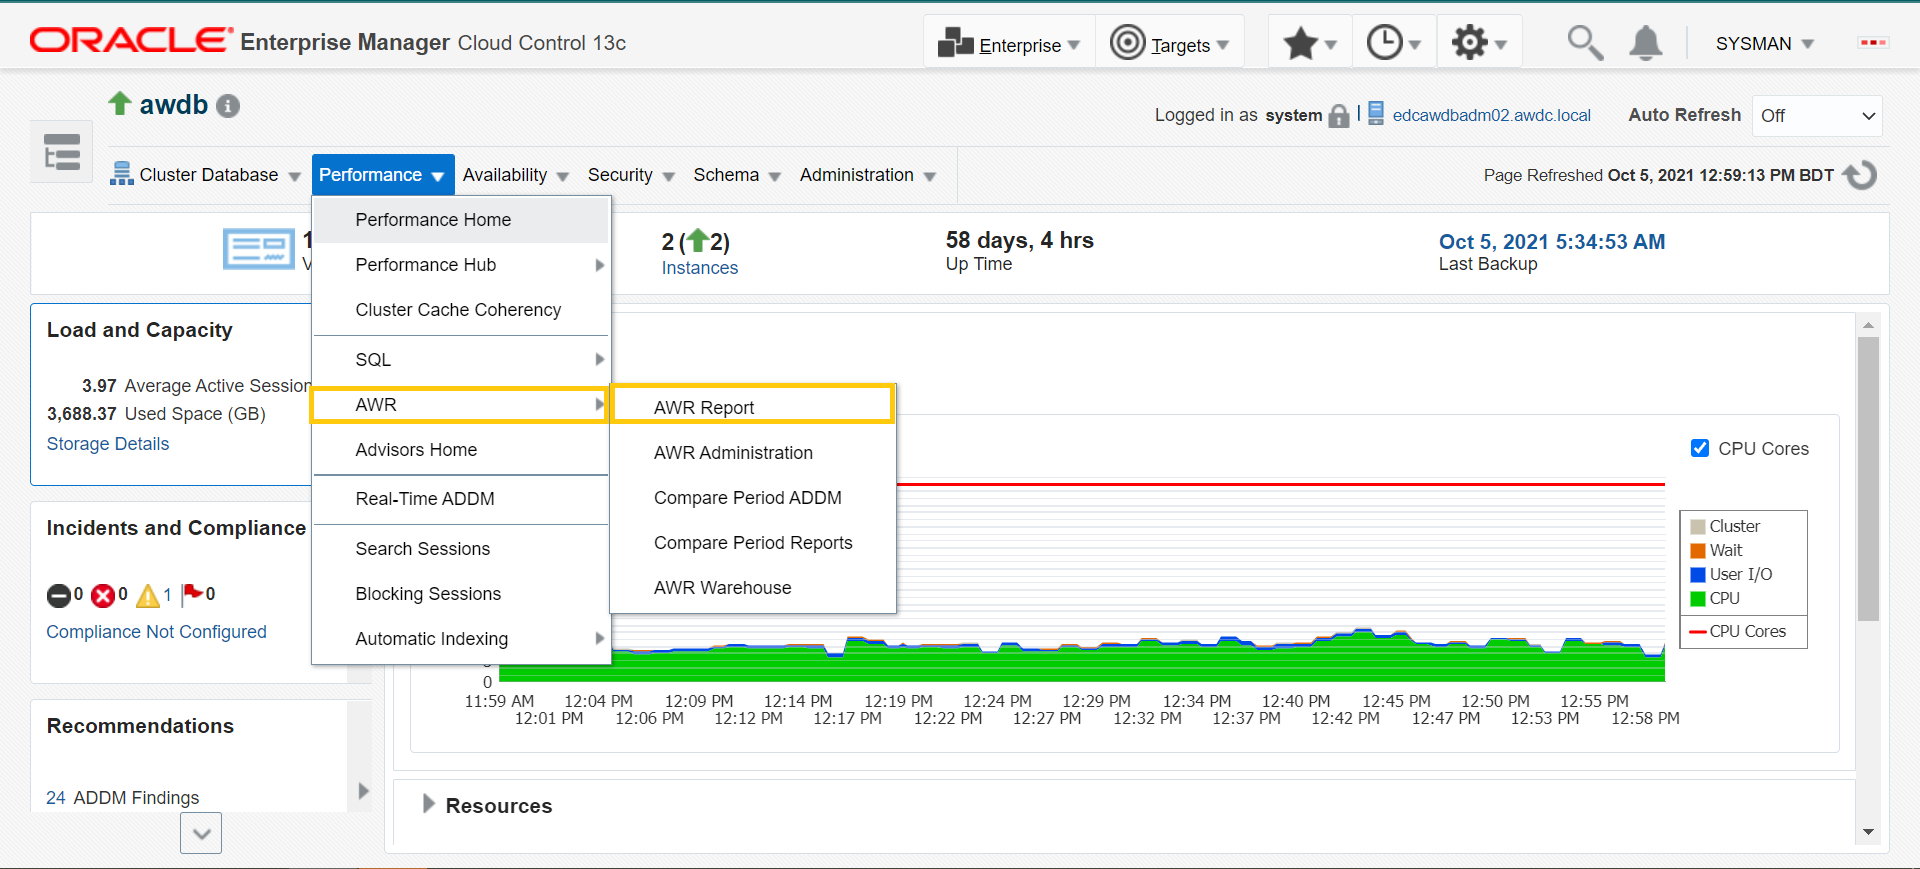This screenshot has height=869, width=1920.
Task: Open the Favorites star menu
Action: click(1309, 44)
